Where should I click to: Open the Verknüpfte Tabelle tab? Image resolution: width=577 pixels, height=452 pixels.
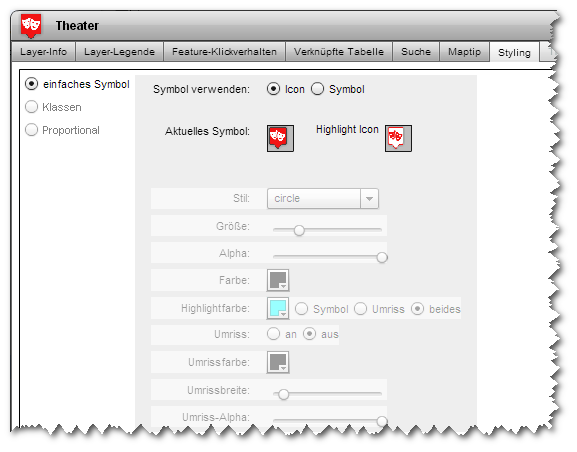[339, 52]
